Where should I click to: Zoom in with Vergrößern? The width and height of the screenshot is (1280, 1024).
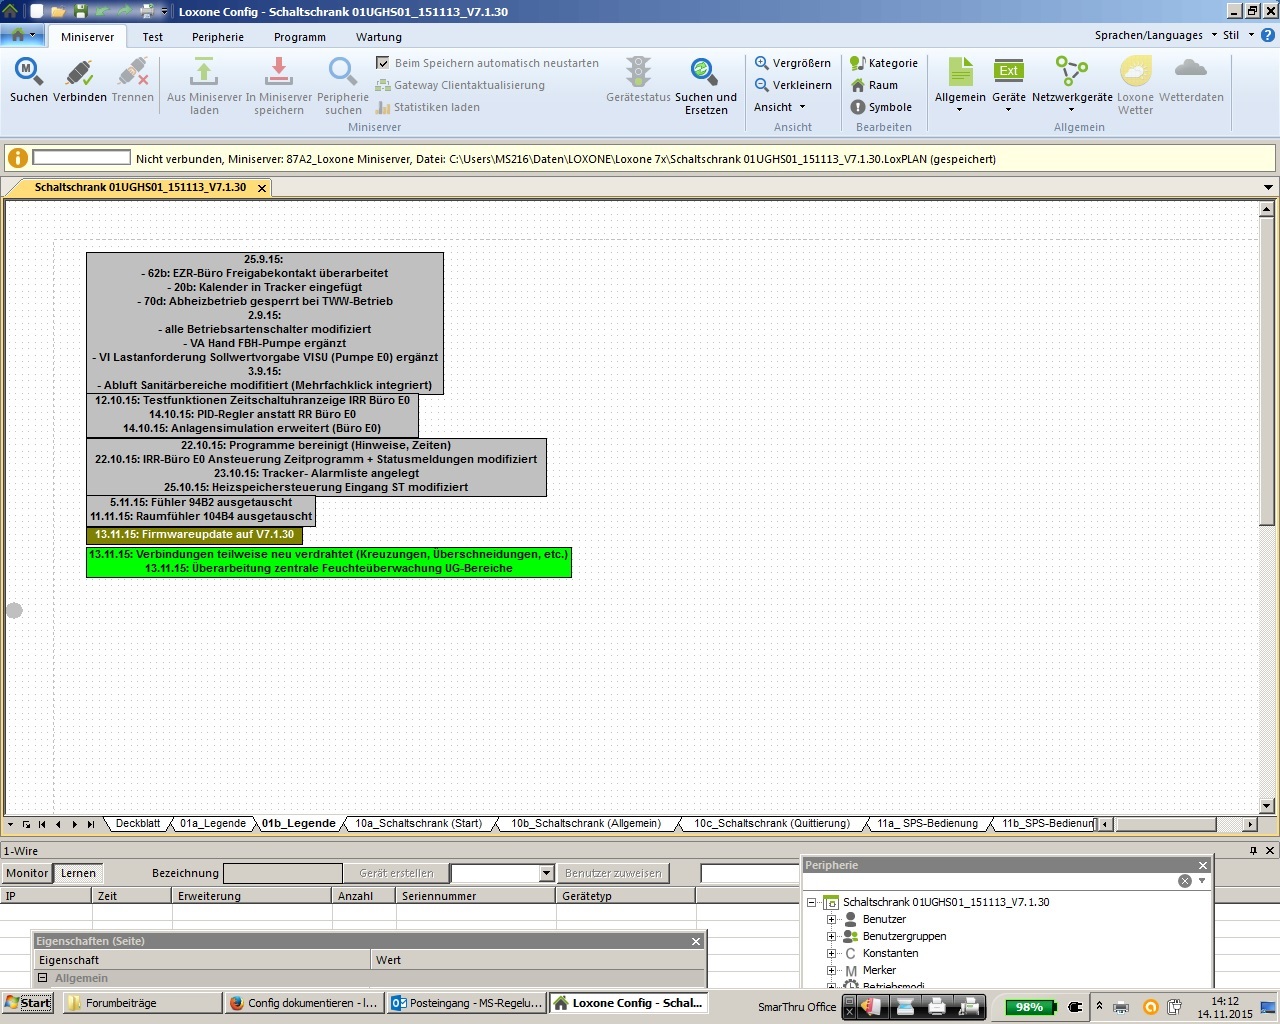[x=792, y=63]
